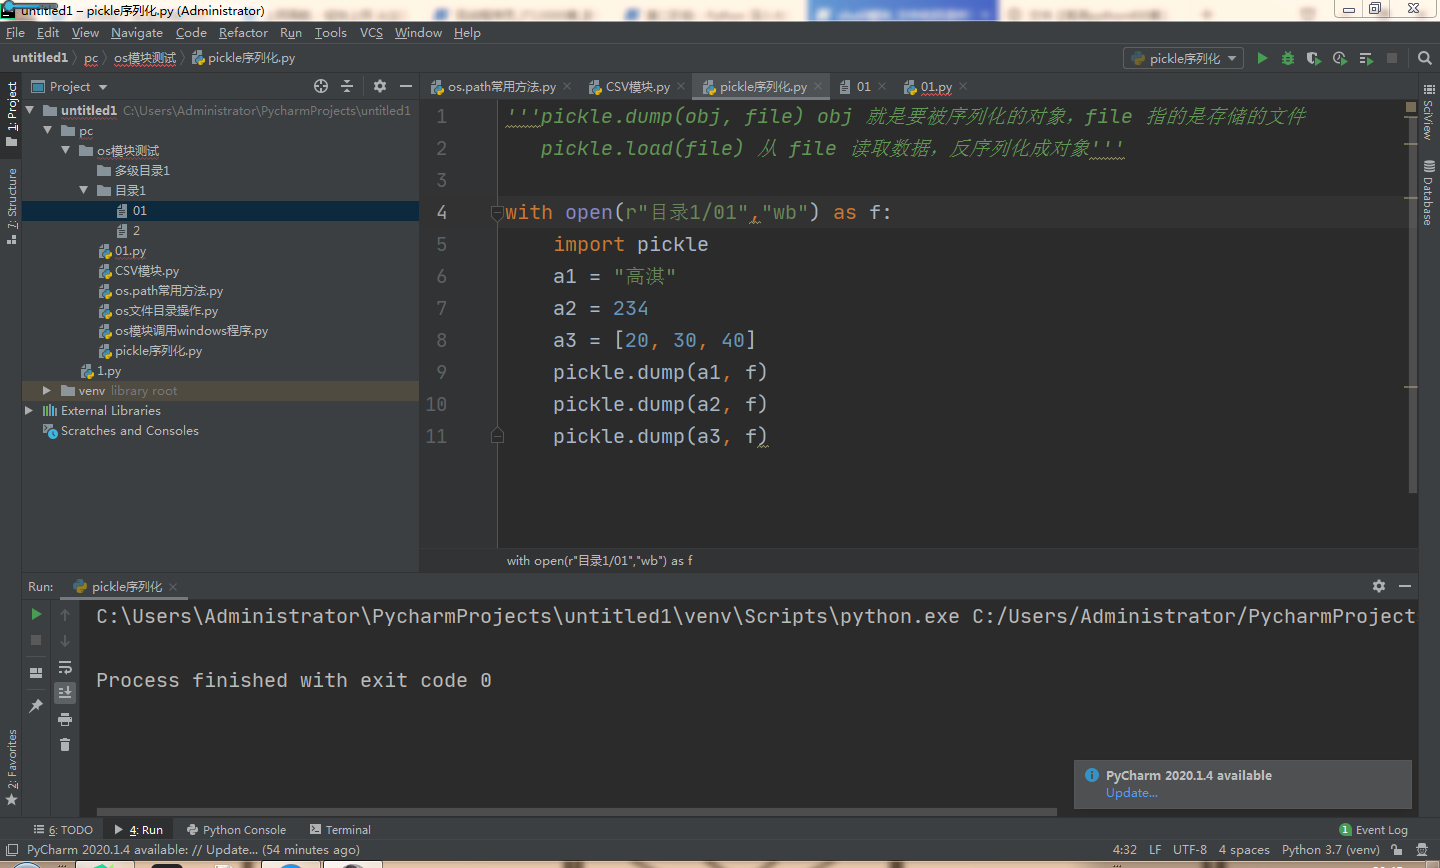Screen dimensions: 1440x868
Task: Hide the Project panel with minus icon
Action: click(406, 86)
